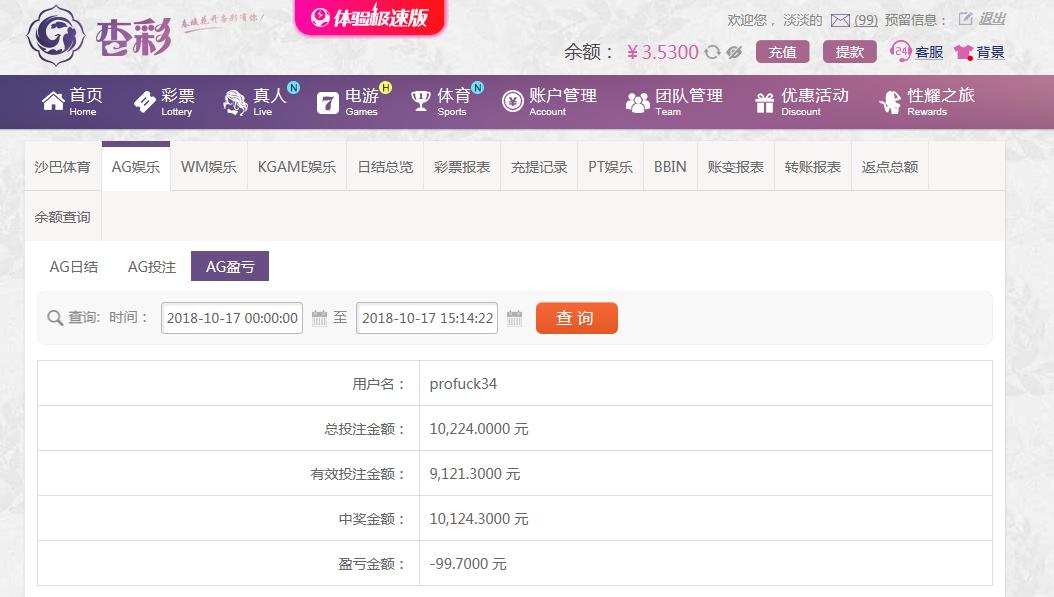Refresh the account balance
The width and height of the screenshot is (1054, 597).
tap(712, 53)
